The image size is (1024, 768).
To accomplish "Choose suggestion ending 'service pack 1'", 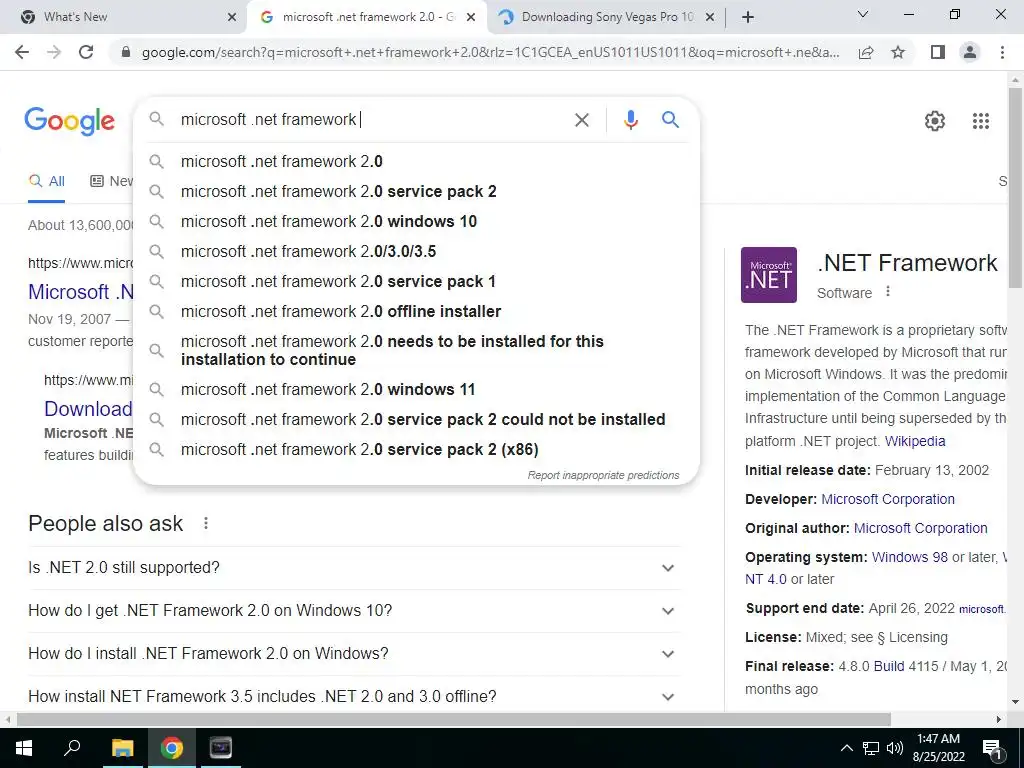I will pyautogui.click(x=416, y=281).
